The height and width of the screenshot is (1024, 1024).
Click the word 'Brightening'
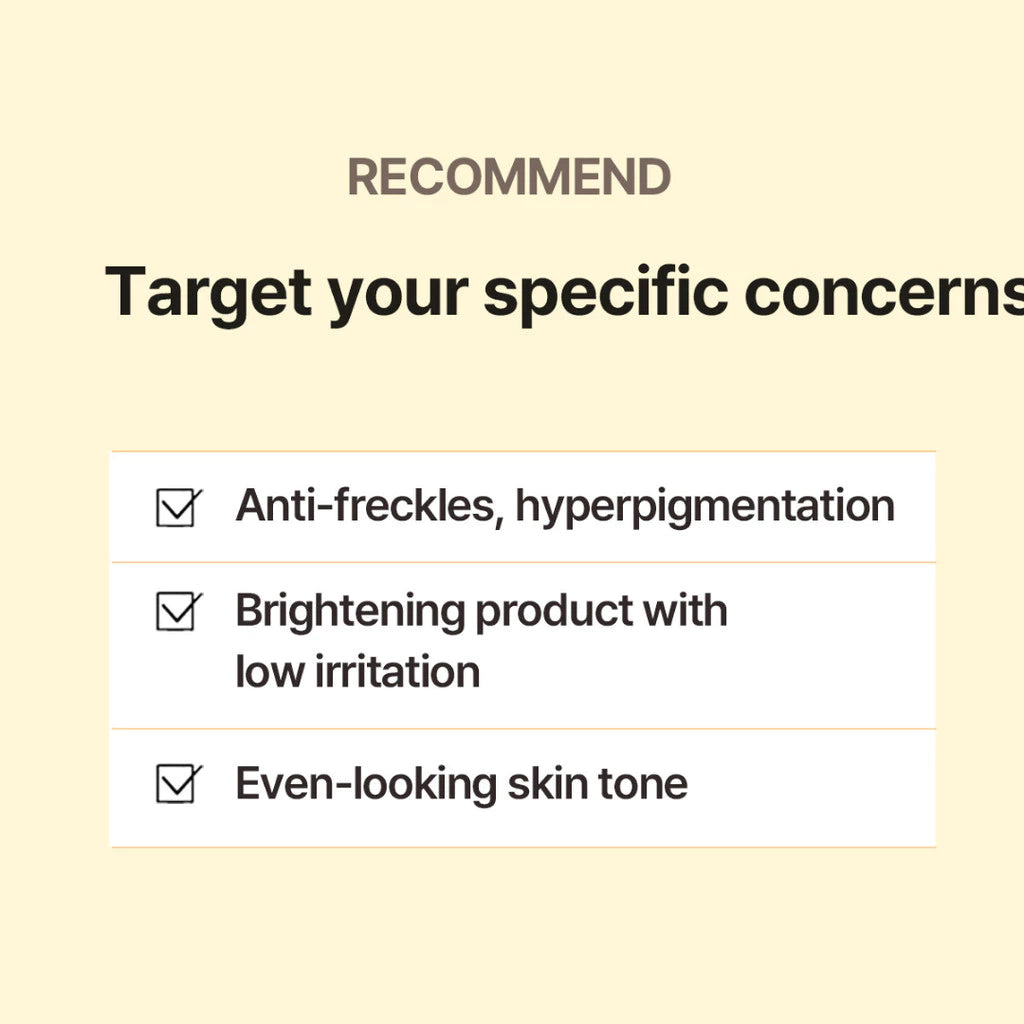point(350,611)
